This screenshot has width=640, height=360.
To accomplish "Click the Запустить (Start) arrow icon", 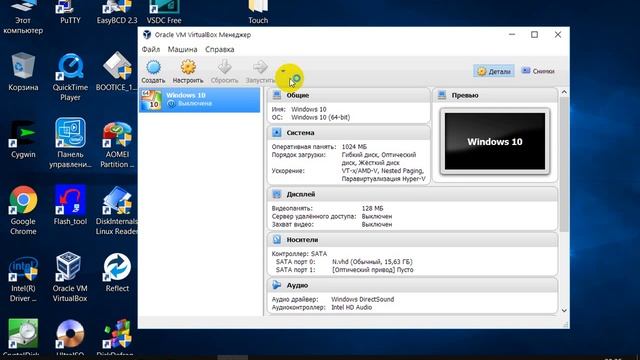I will pyautogui.click(x=260, y=67).
